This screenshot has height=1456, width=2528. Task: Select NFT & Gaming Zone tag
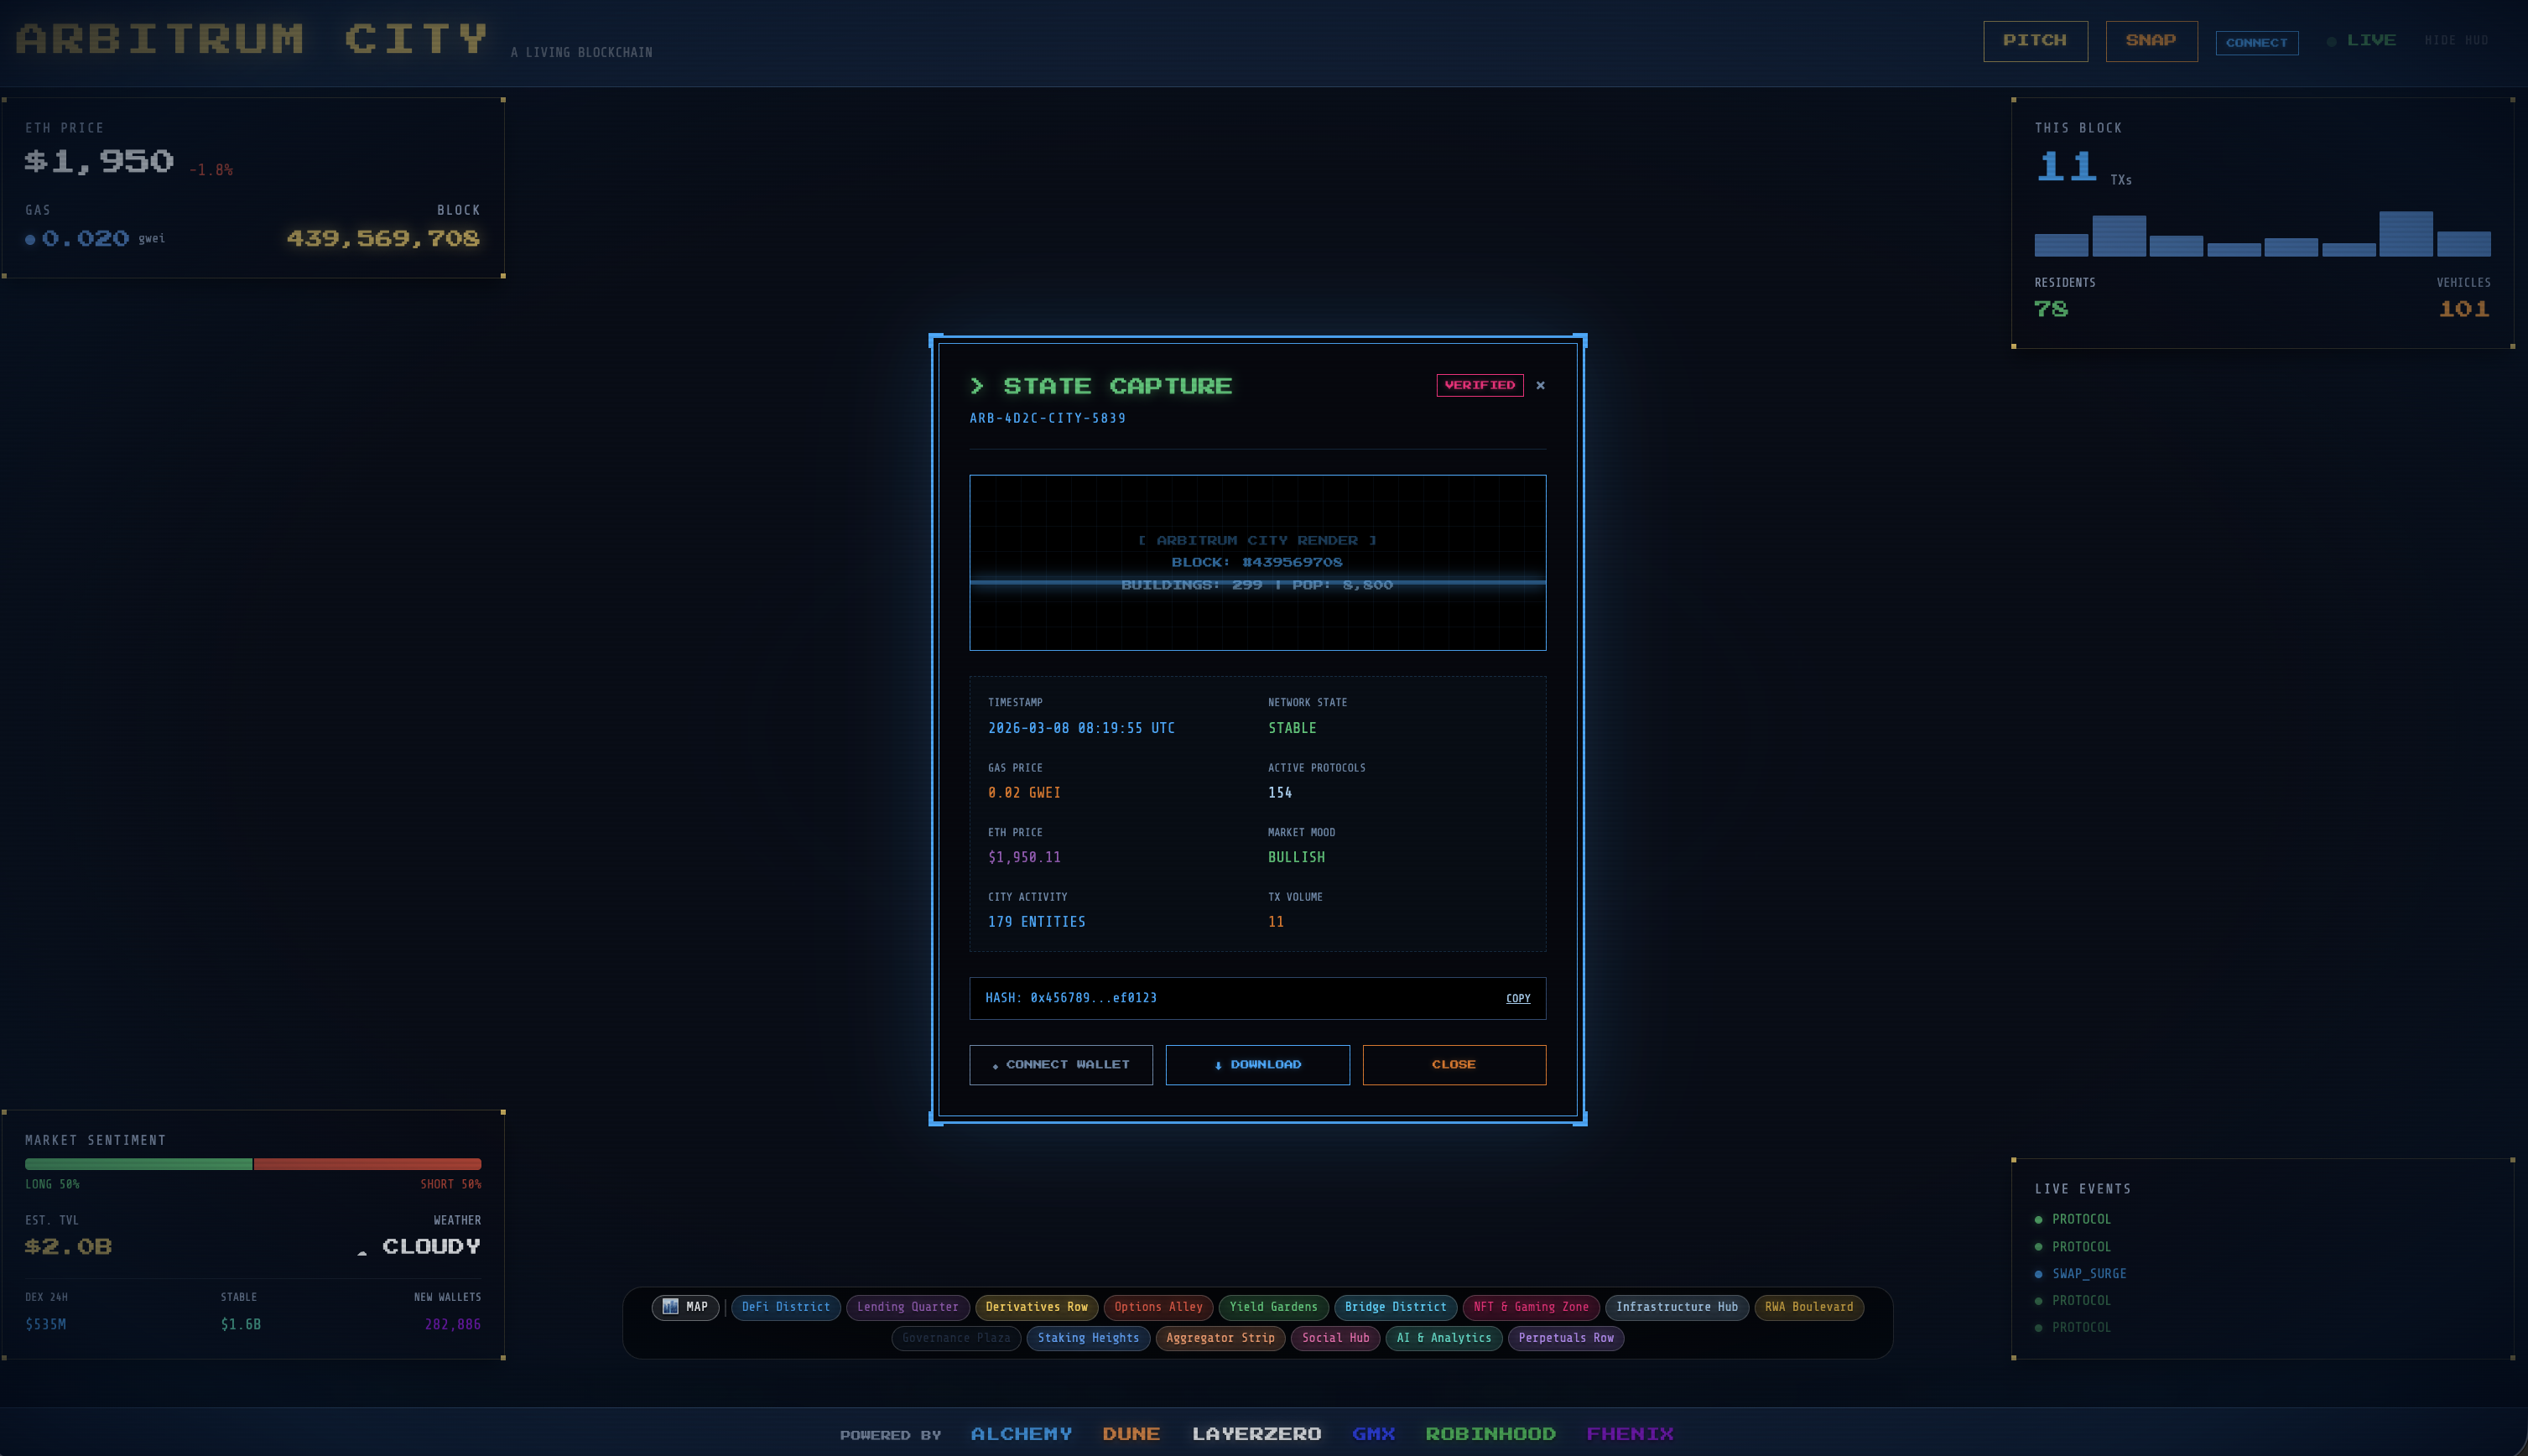(x=1530, y=1307)
